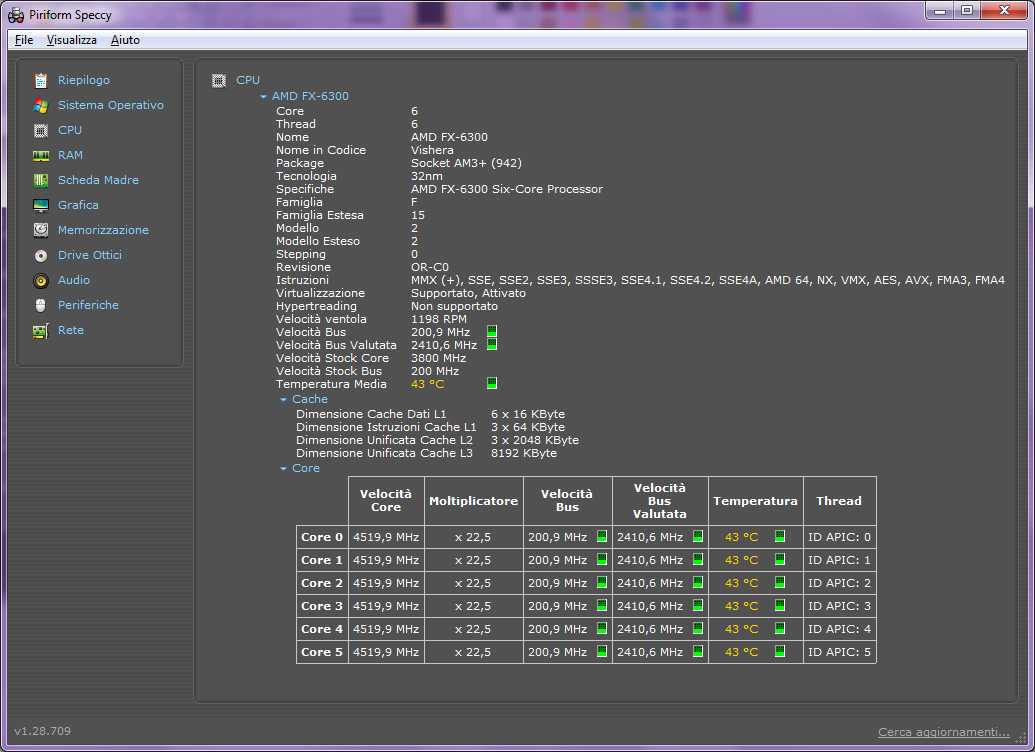Click the Thread column header

point(839,501)
